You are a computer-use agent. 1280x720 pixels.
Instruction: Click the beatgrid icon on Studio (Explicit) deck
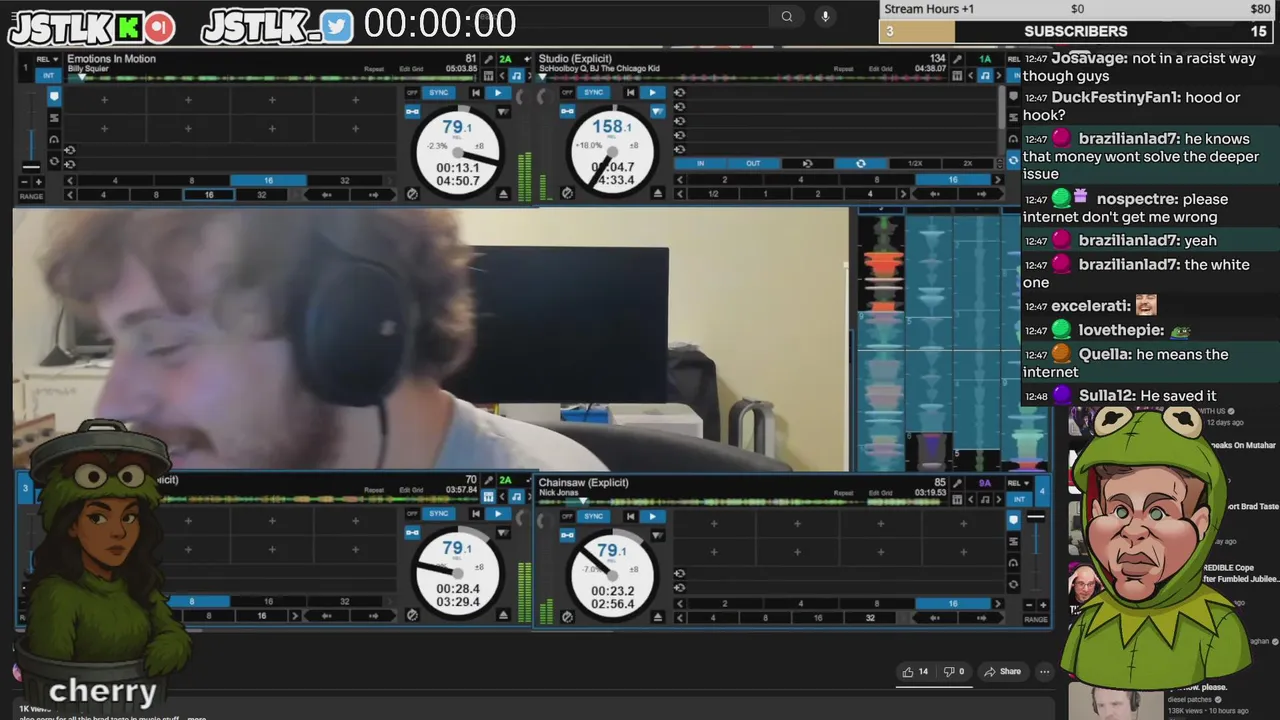[x=957, y=76]
